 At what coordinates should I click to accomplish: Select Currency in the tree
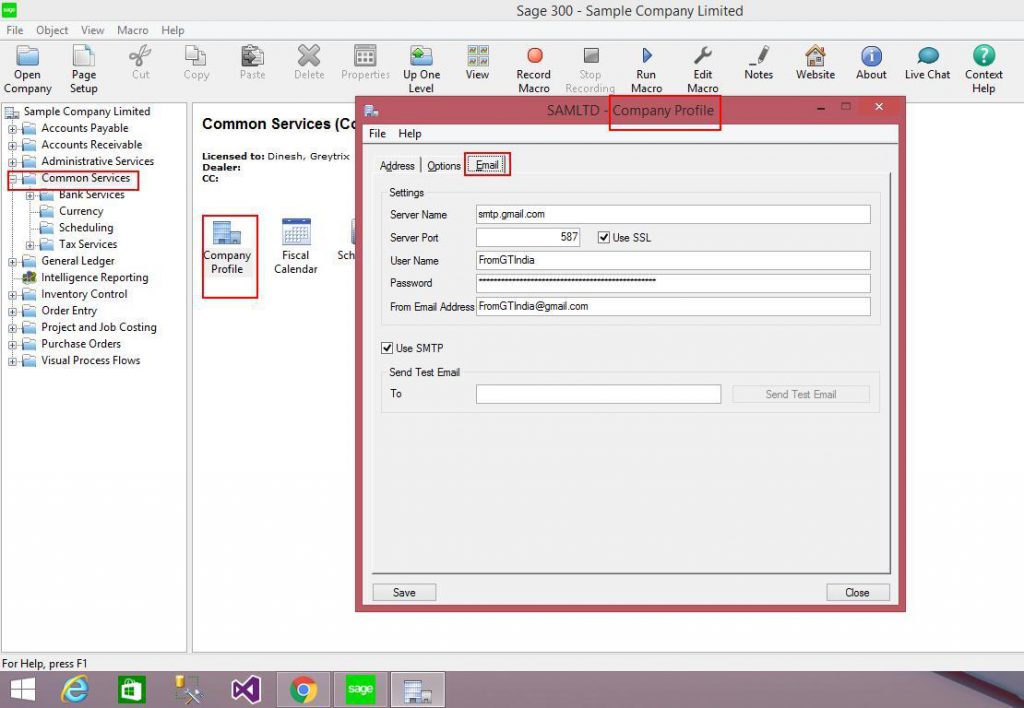81,211
